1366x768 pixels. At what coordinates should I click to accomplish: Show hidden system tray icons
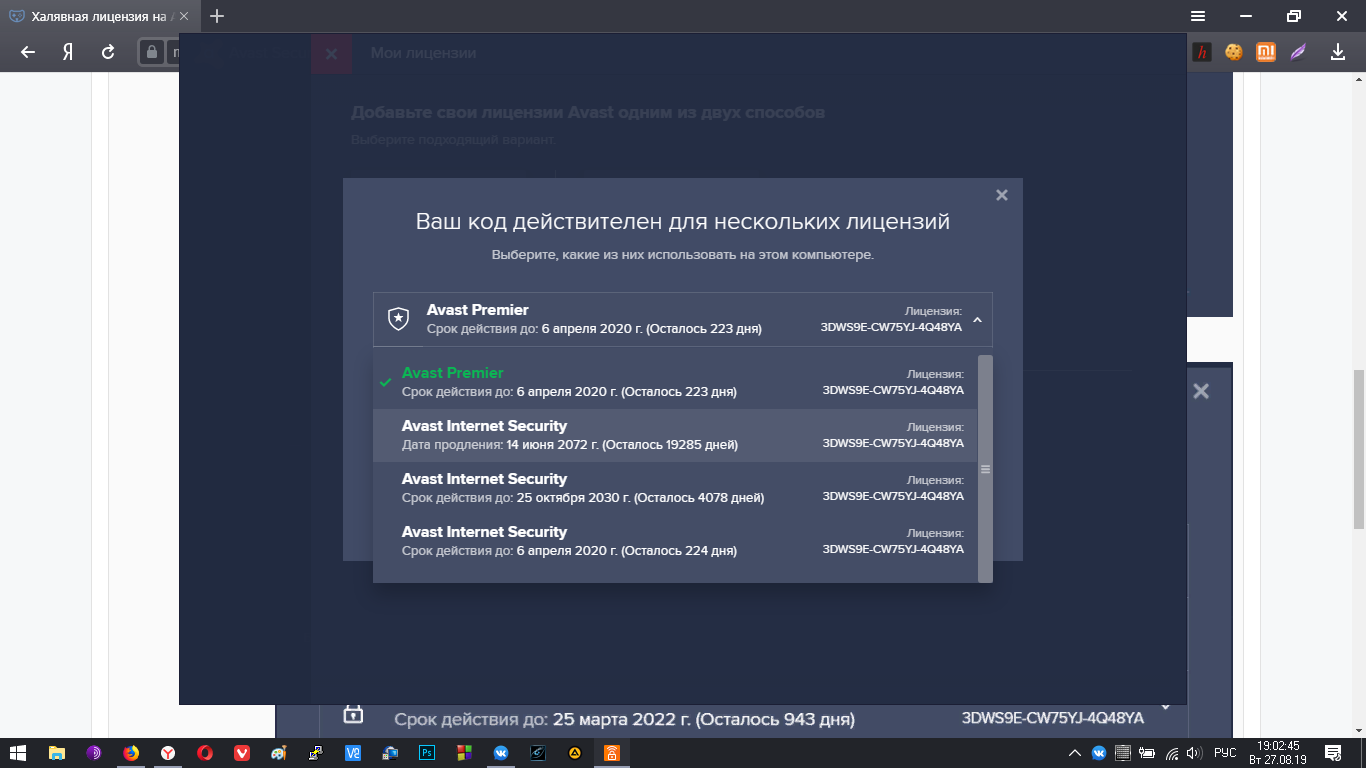pyautogui.click(x=1075, y=753)
